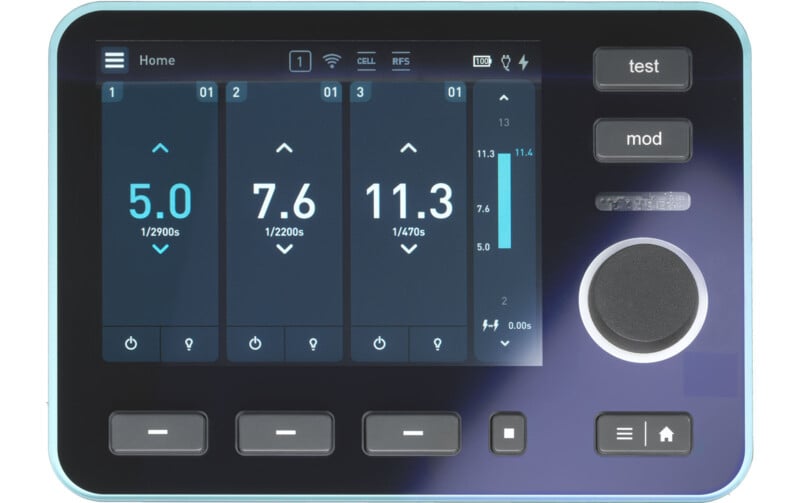Toggle modeling light for lamp 1
This screenshot has height=503, width=800.
point(189,344)
